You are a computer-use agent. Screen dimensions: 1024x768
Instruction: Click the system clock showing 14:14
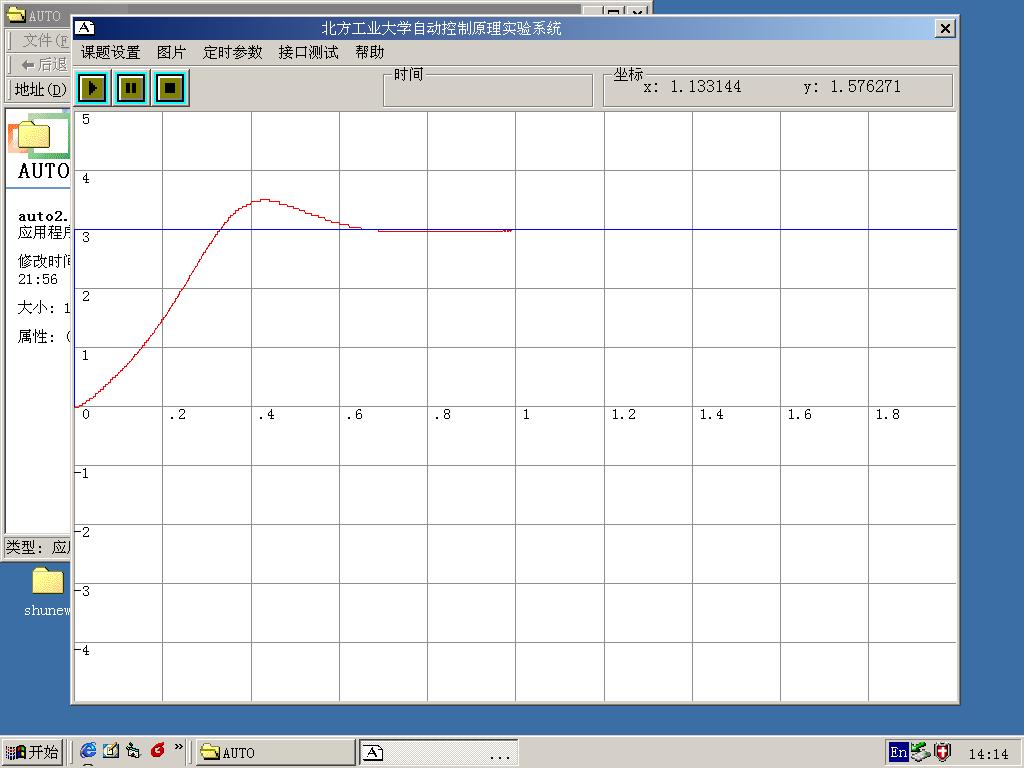point(988,753)
